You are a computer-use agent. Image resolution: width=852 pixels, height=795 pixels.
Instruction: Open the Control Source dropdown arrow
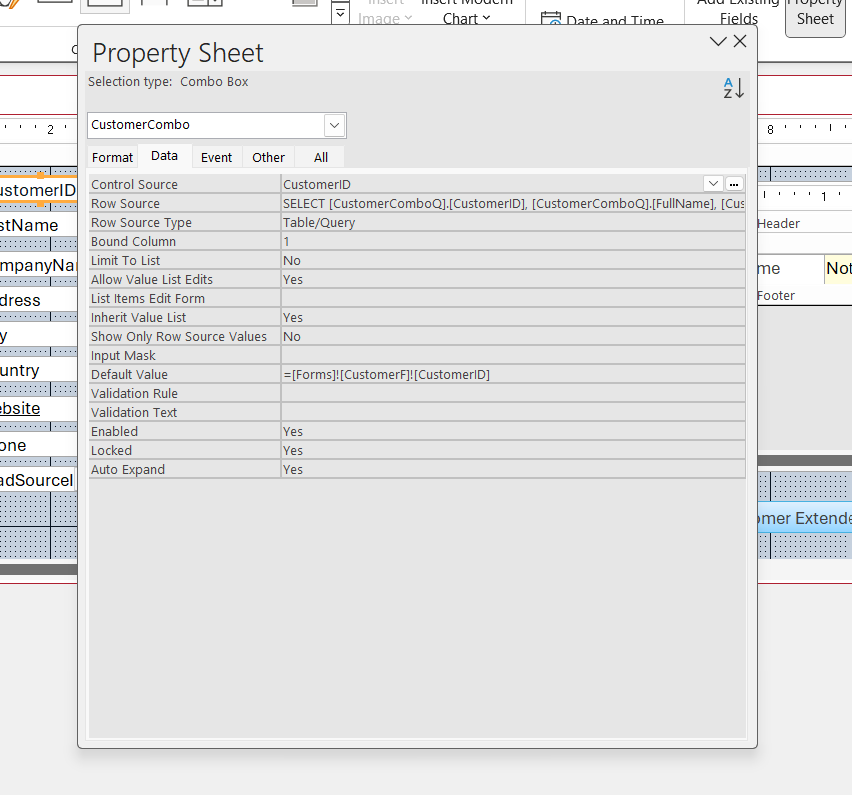(x=713, y=184)
